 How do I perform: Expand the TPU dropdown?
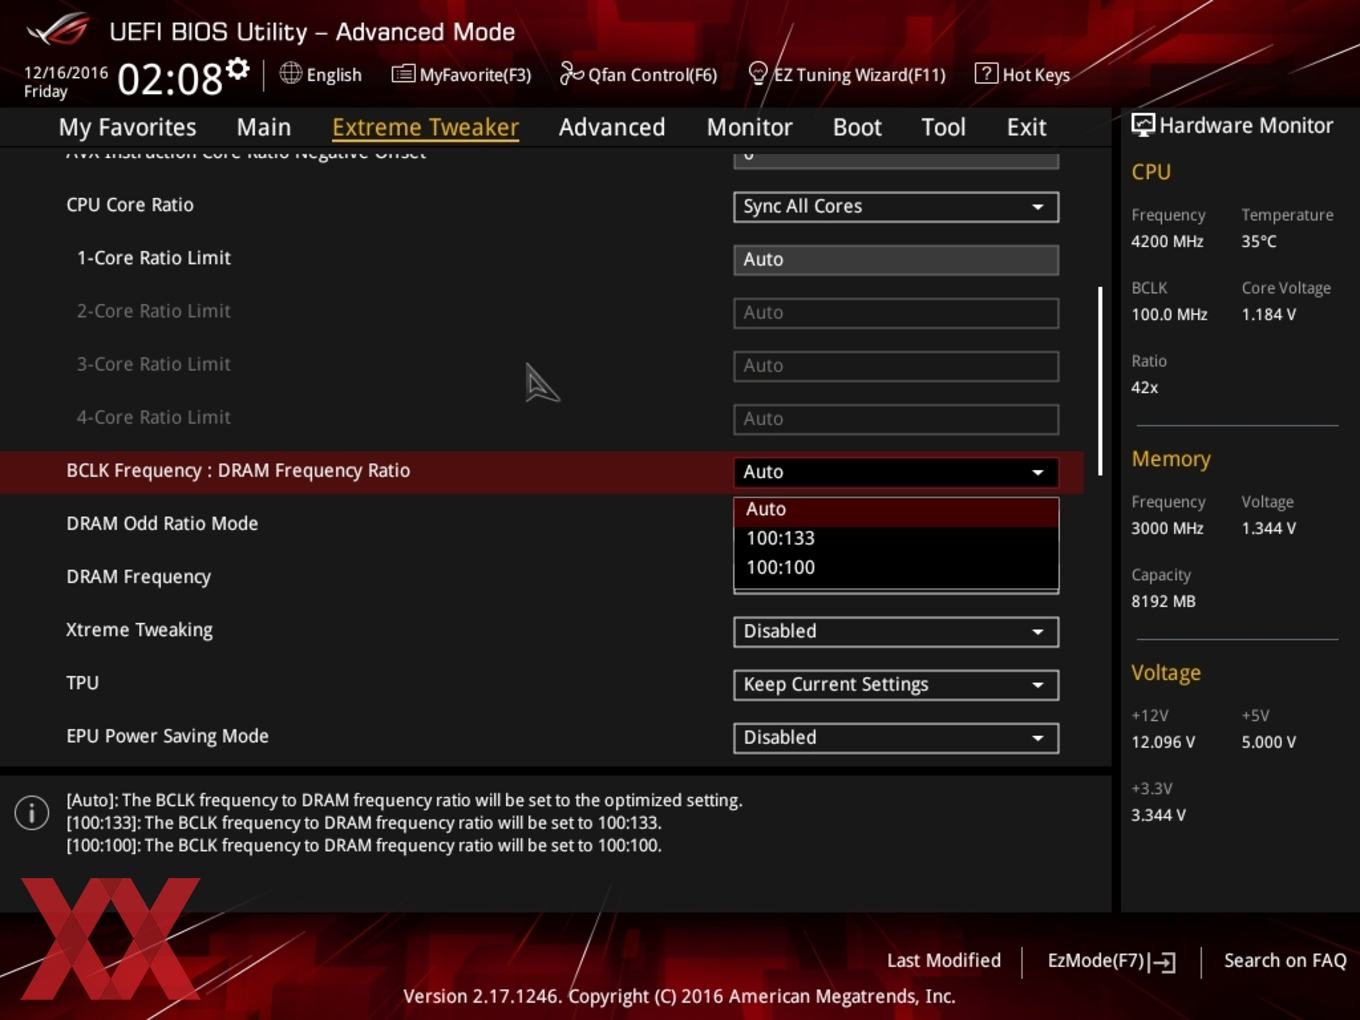[x=896, y=684]
